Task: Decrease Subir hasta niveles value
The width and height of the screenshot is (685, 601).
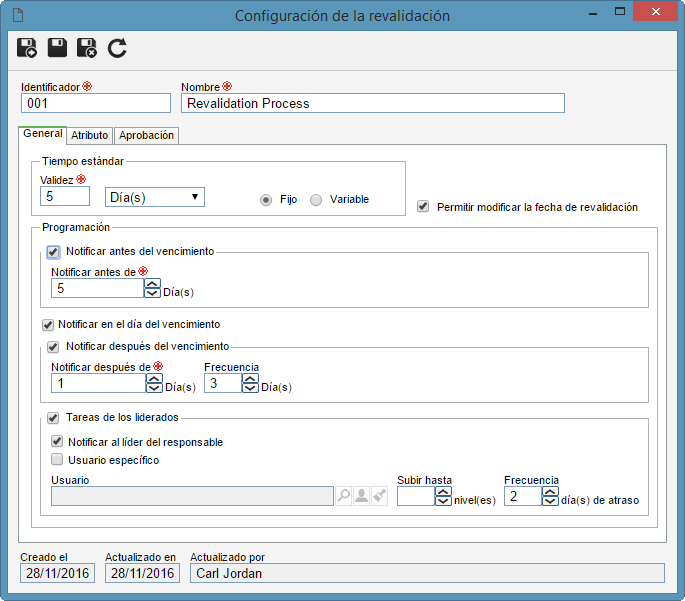Action: click(443, 501)
